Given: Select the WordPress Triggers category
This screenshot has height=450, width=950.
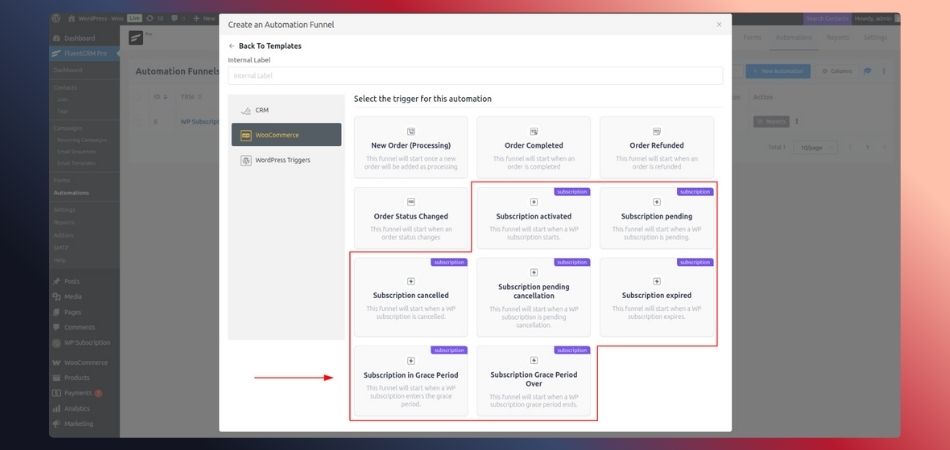Looking at the screenshot, I should pyautogui.click(x=286, y=160).
